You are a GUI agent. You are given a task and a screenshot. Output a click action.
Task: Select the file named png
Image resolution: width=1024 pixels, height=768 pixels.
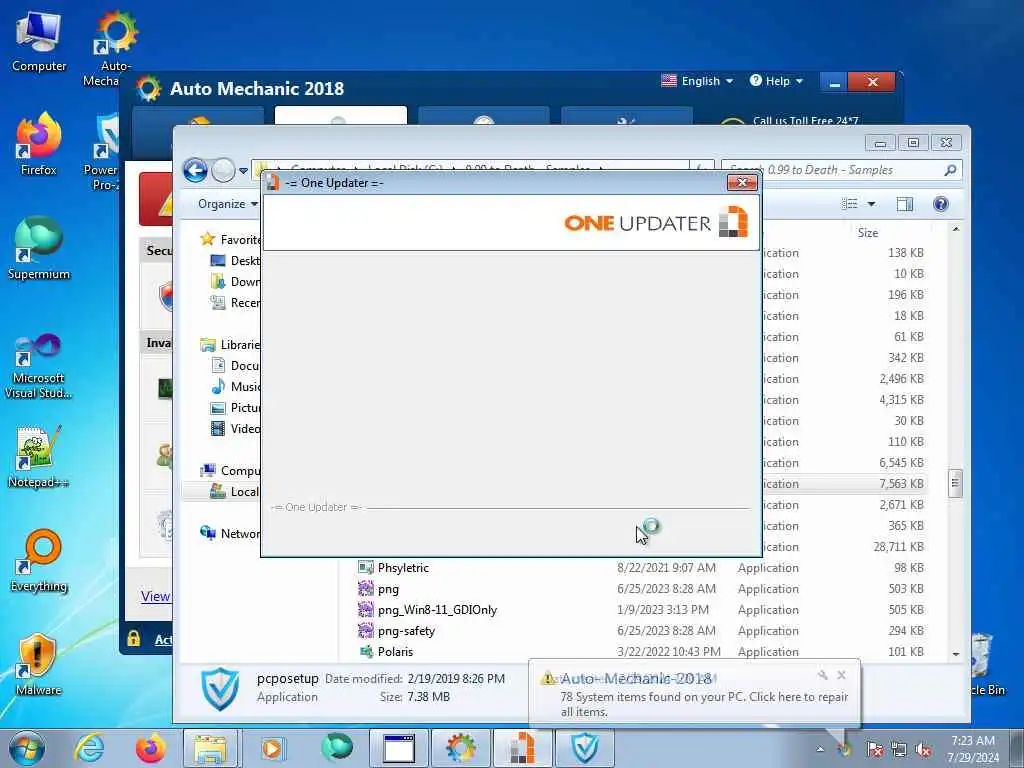click(388, 589)
